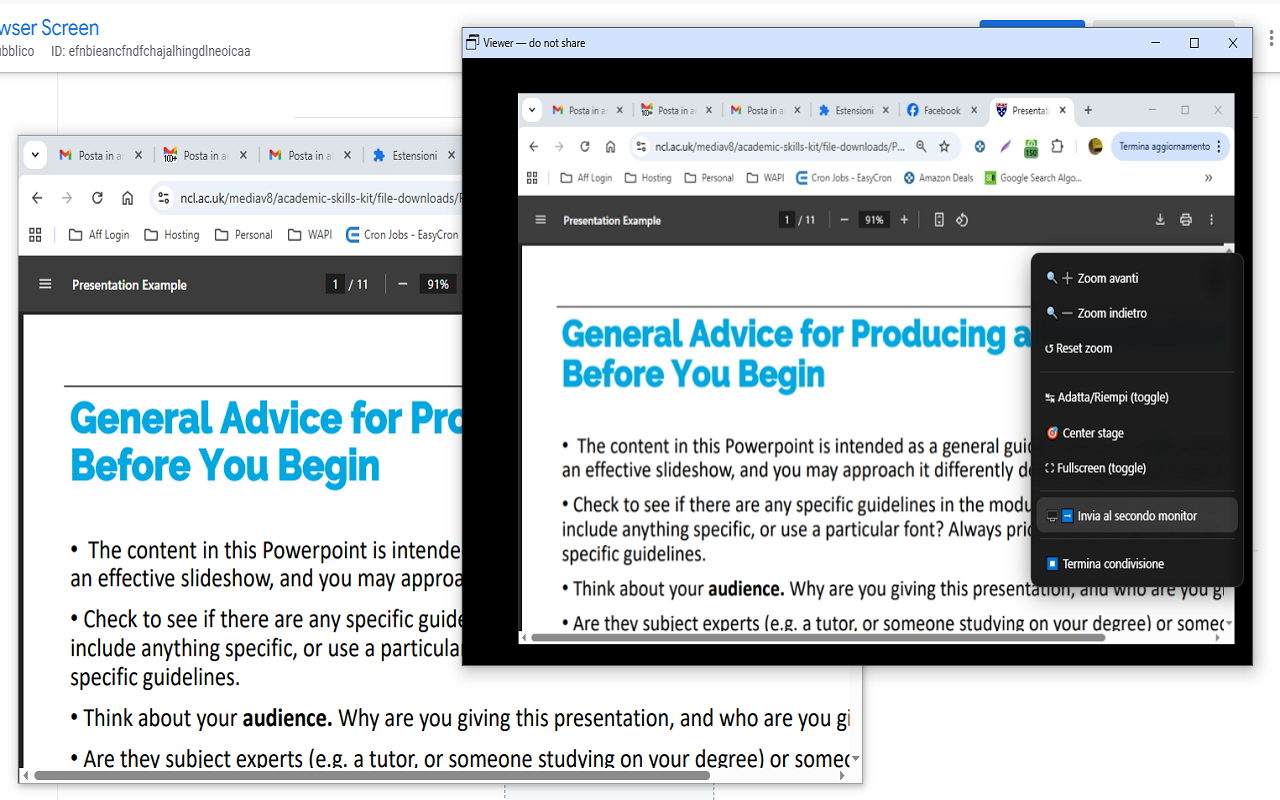Toggle Fullscreen from the viewer menu
The width and height of the screenshot is (1280, 800).
click(1100, 467)
